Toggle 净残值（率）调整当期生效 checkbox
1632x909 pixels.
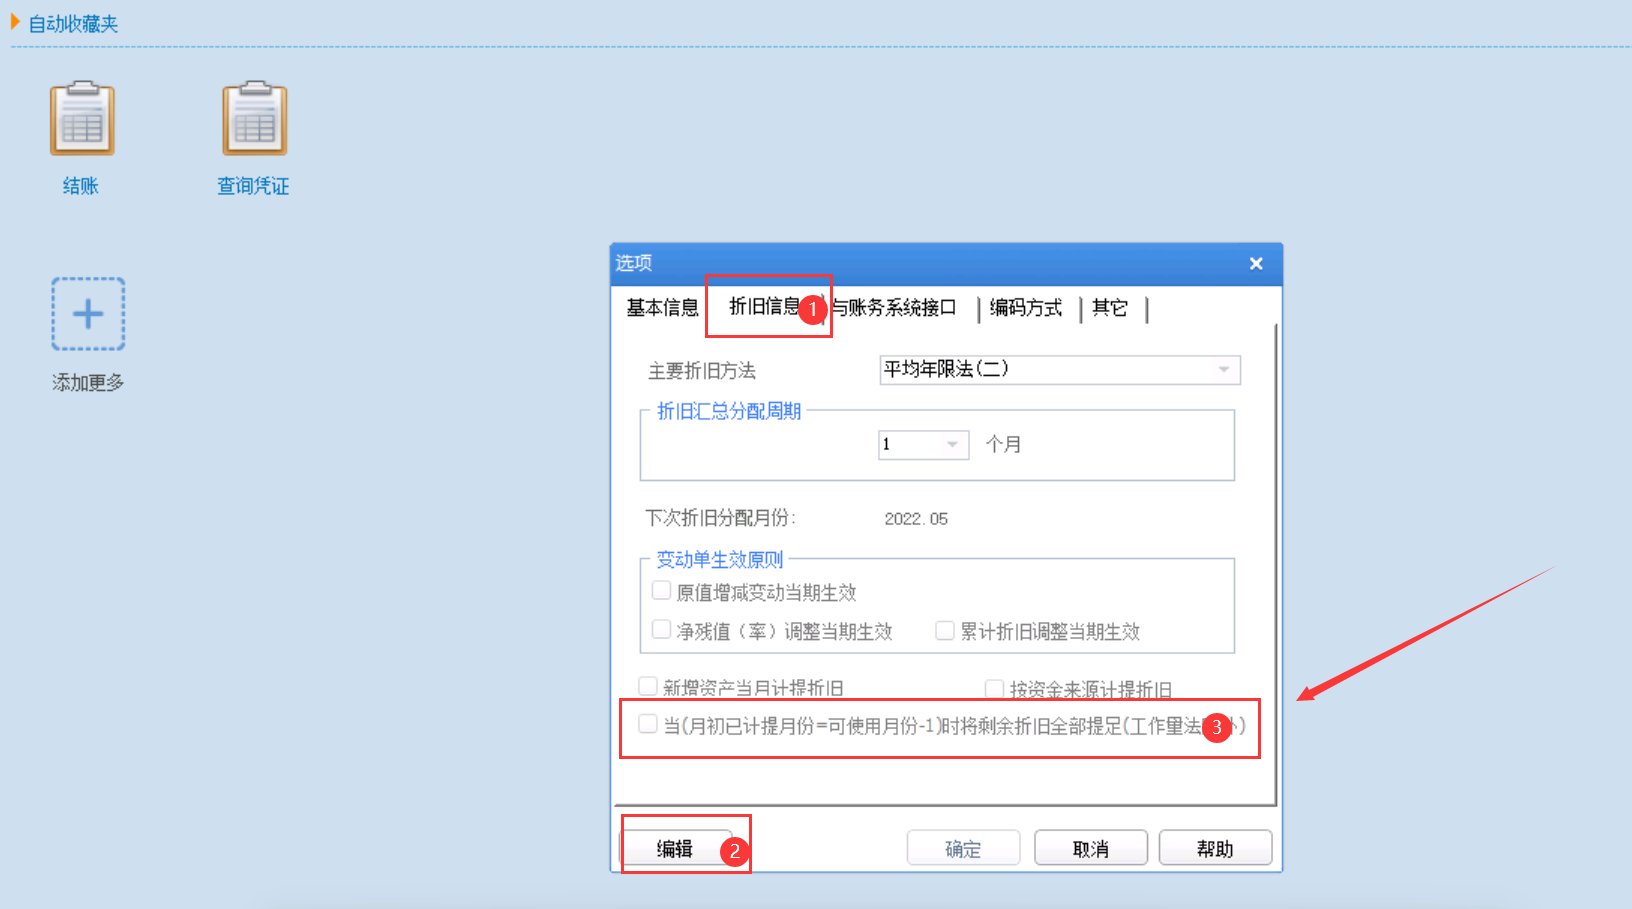click(661, 630)
